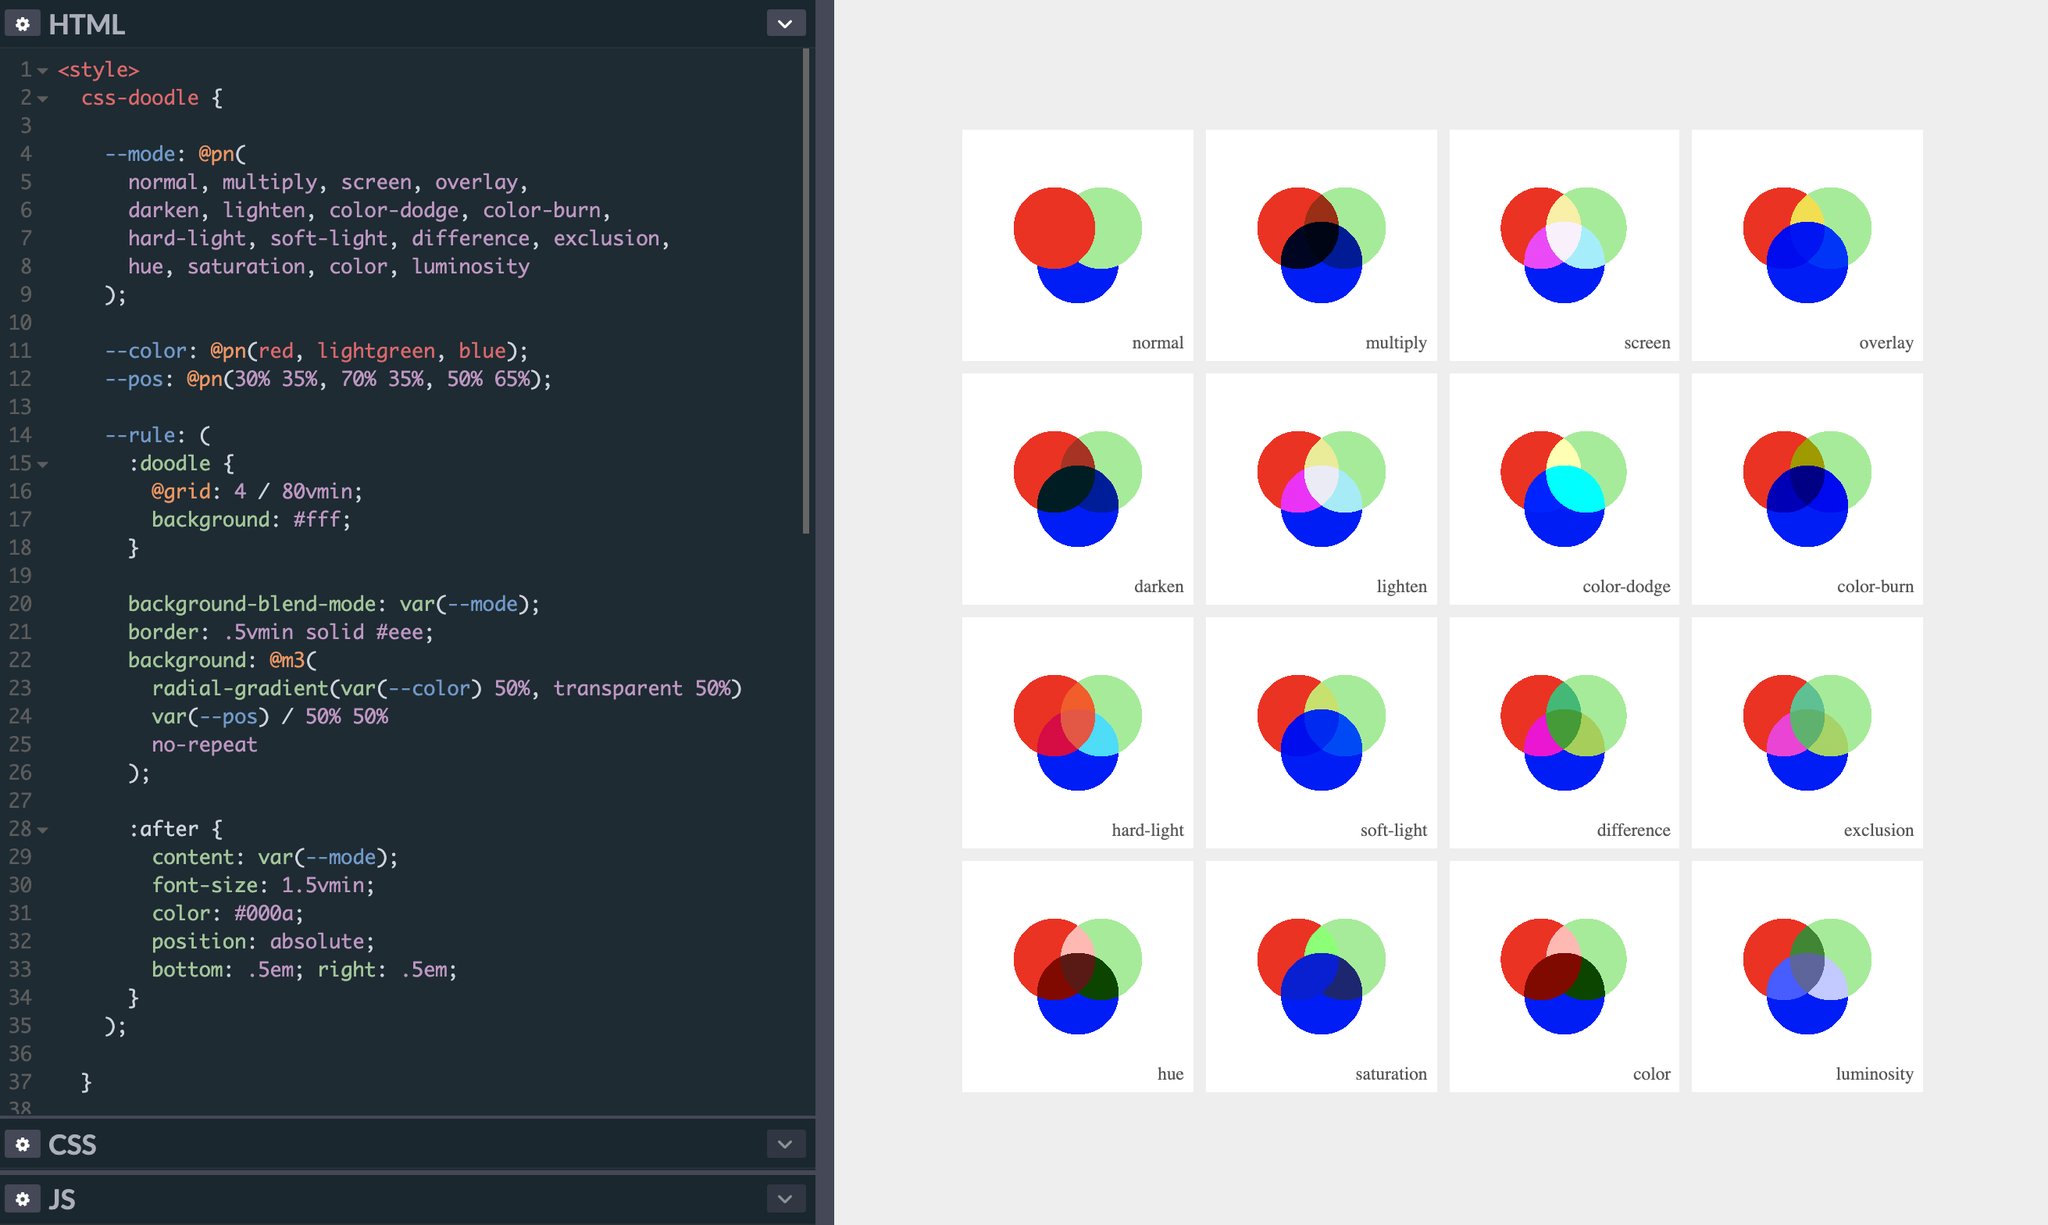The image size is (2048, 1225).
Task: Click the difference blend mode tile
Action: tap(1564, 733)
